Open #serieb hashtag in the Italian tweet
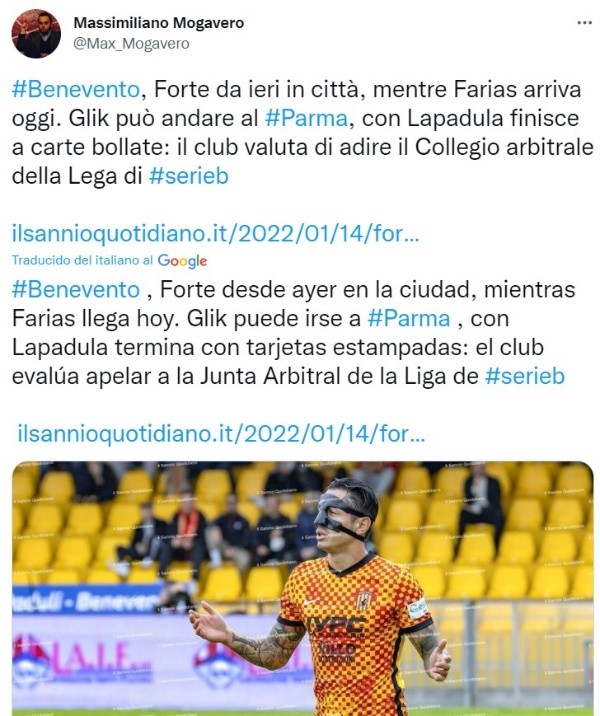 tap(189, 176)
